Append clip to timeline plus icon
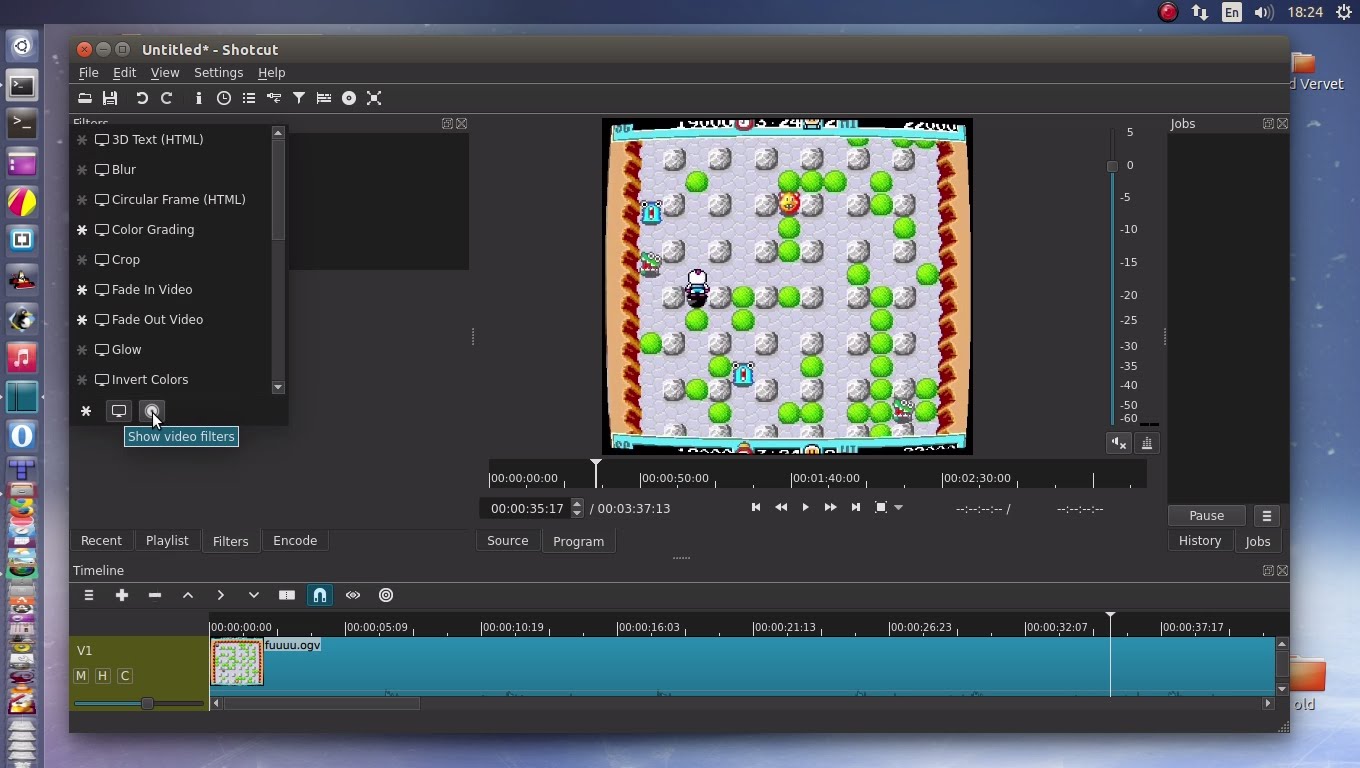The image size is (1360, 768). (122, 595)
